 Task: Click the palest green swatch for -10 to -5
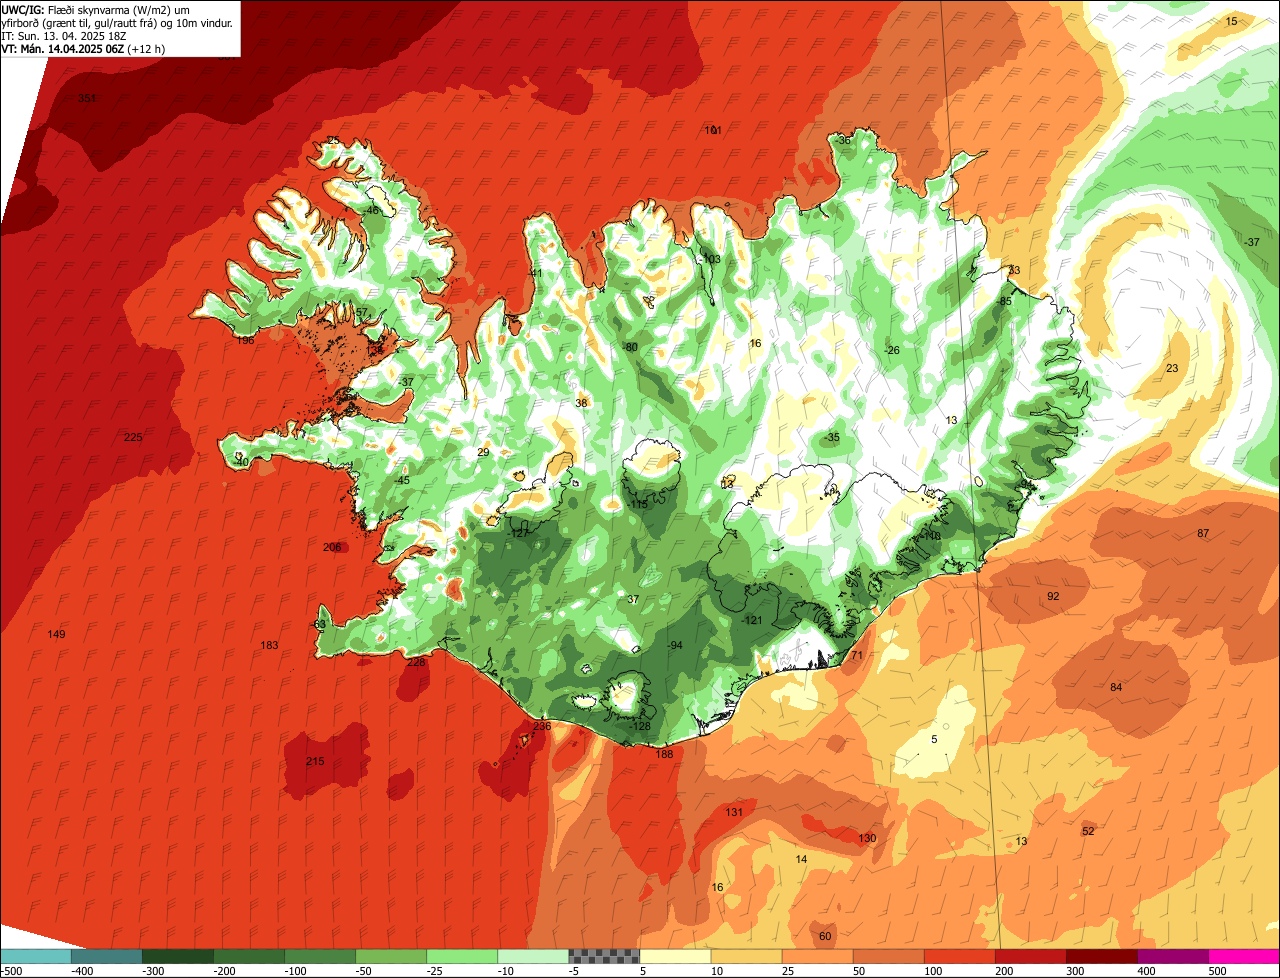(x=533, y=956)
